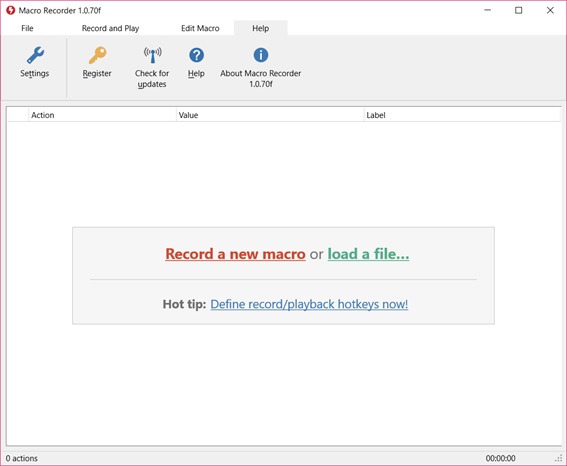567x466 pixels.
Task: Click the Macro Recorder app logo in title bar
Action: pyautogui.click(x=10, y=10)
